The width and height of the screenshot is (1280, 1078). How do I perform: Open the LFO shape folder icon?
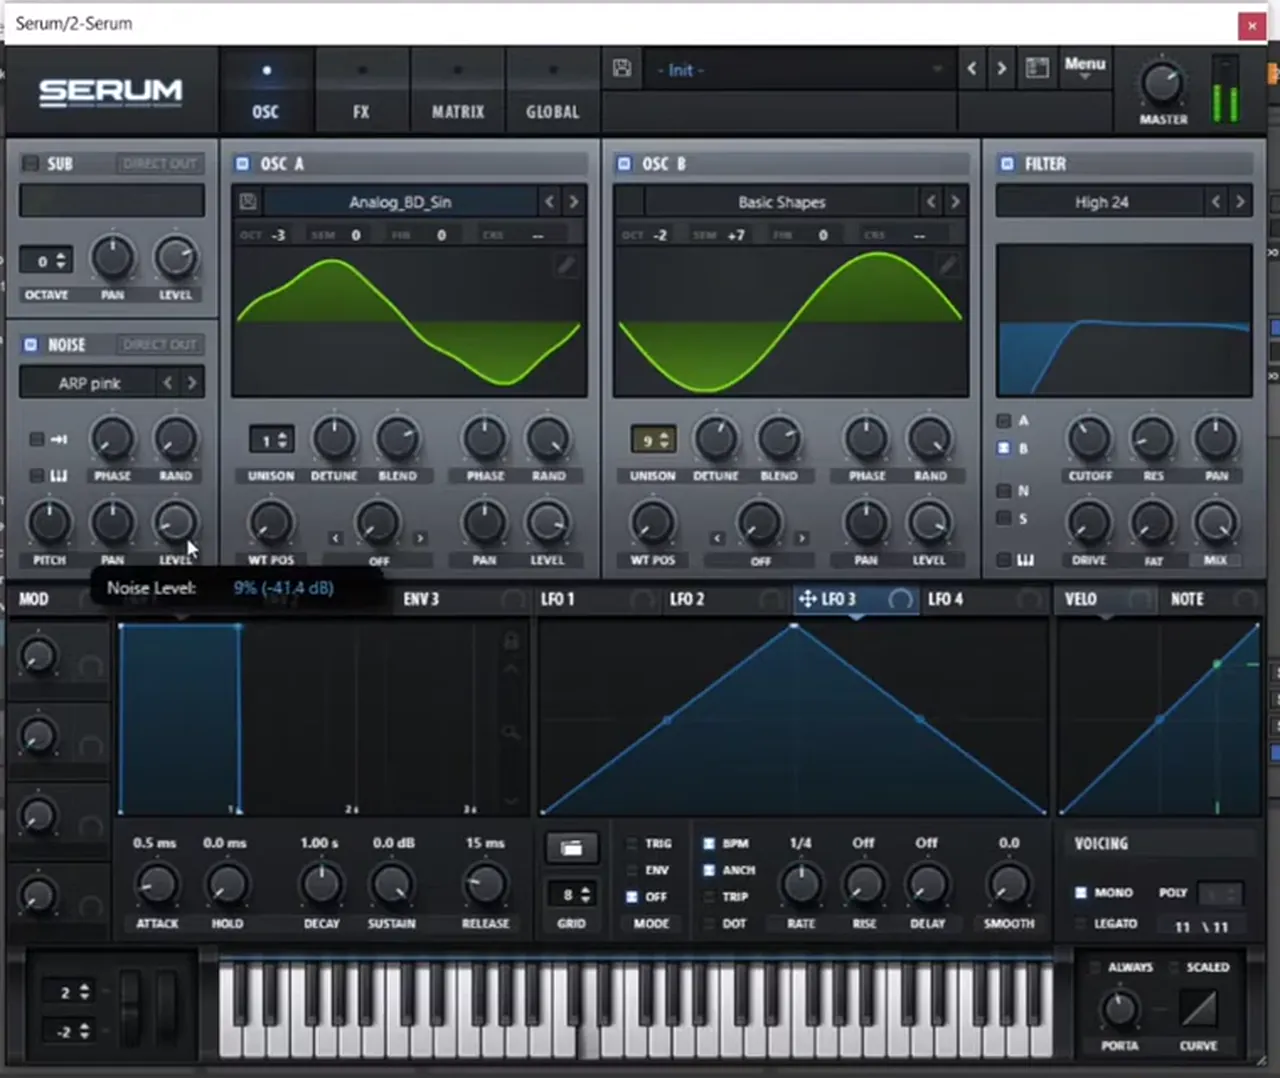pos(571,848)
